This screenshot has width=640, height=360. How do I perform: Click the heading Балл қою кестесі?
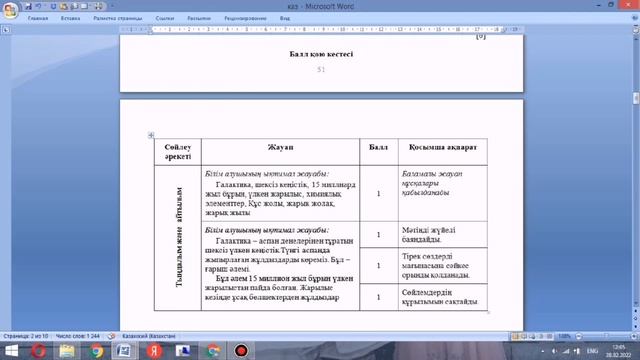[x=321, y=54]
